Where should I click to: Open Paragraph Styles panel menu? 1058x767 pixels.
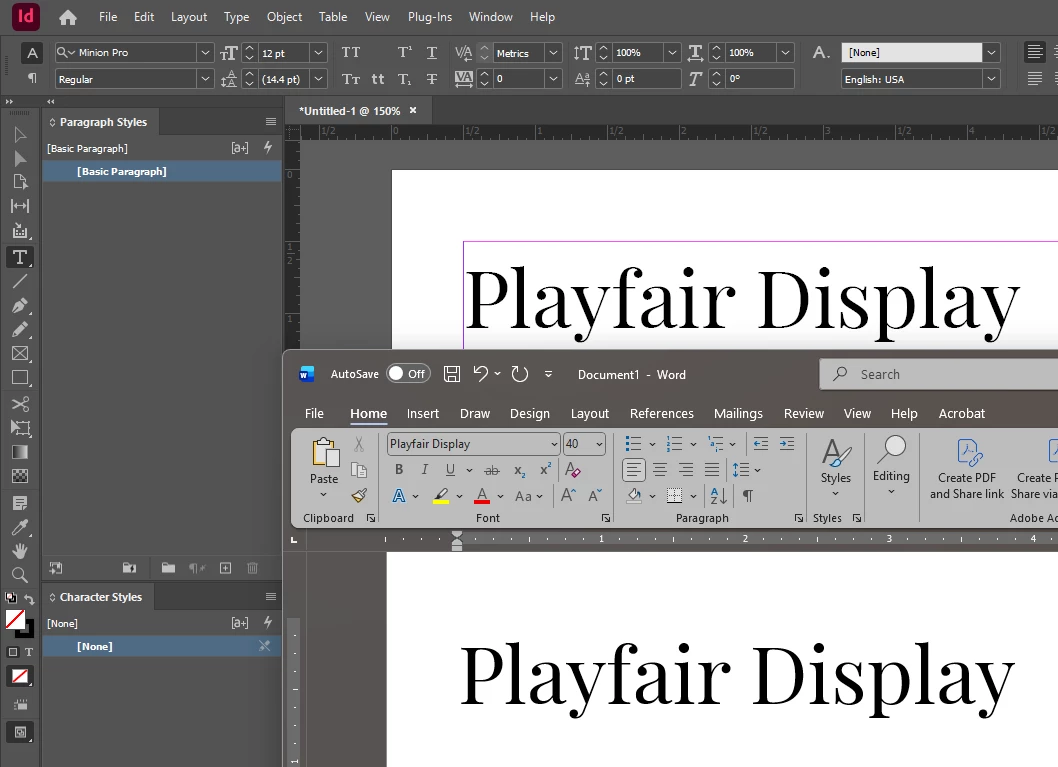tap(271, 122)
